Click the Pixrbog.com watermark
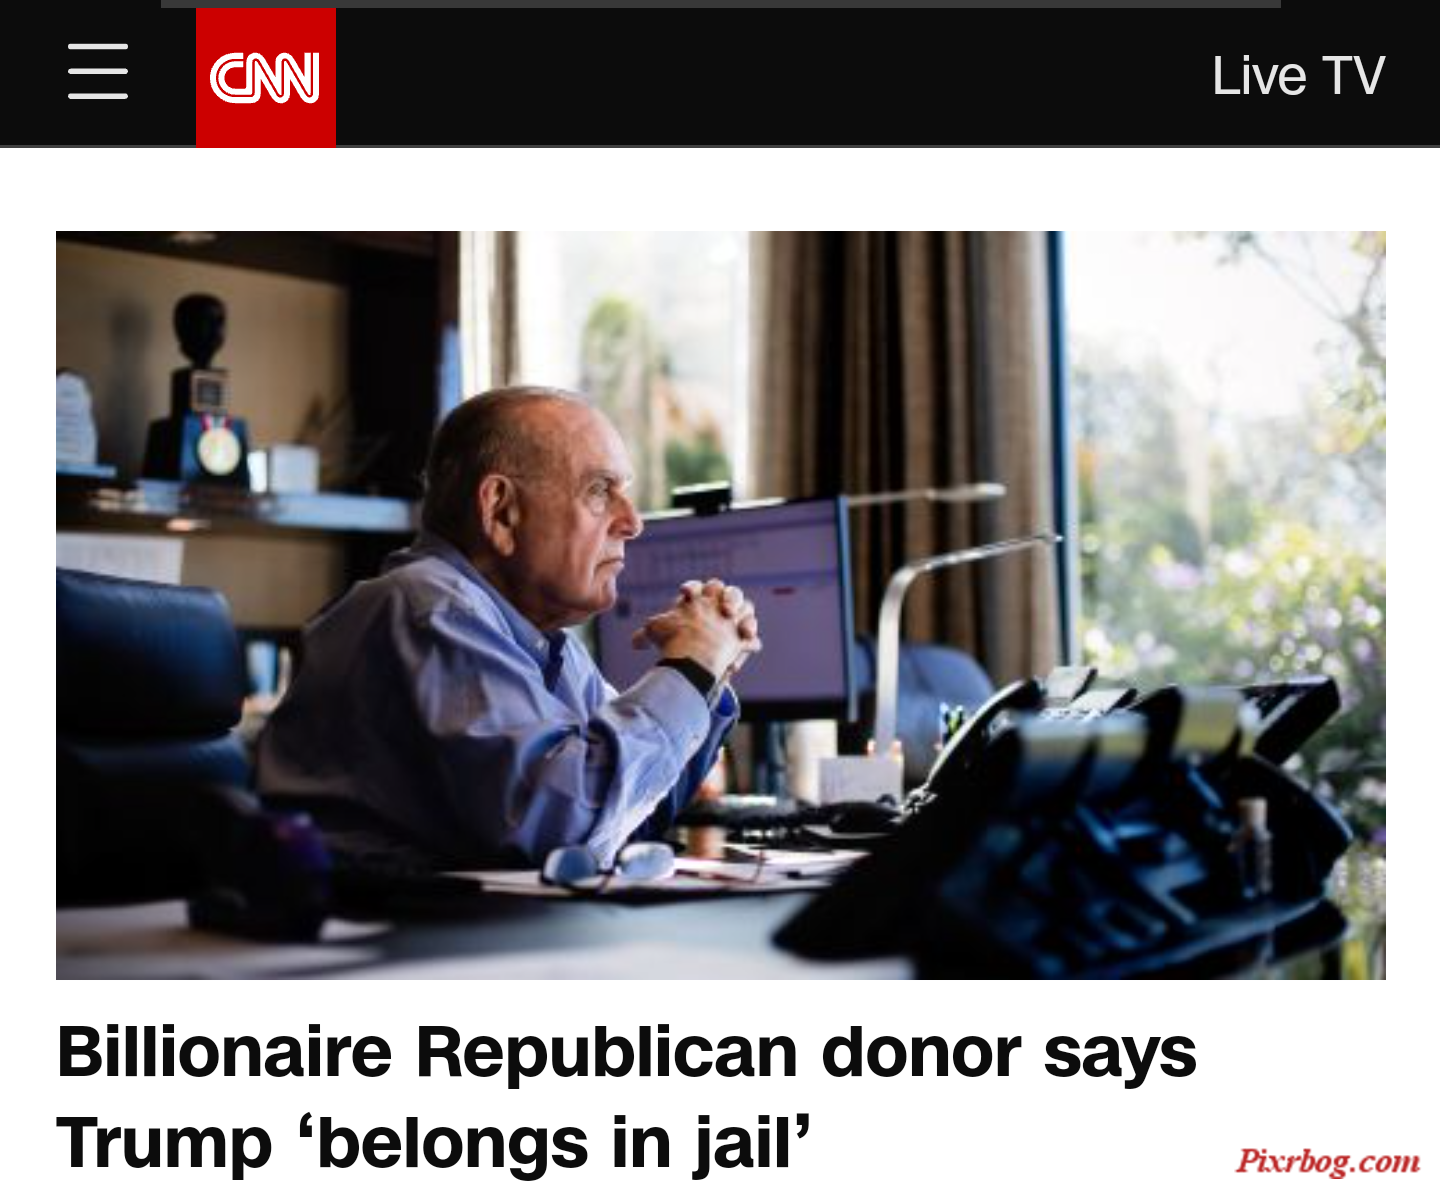 [1328, 1161]
